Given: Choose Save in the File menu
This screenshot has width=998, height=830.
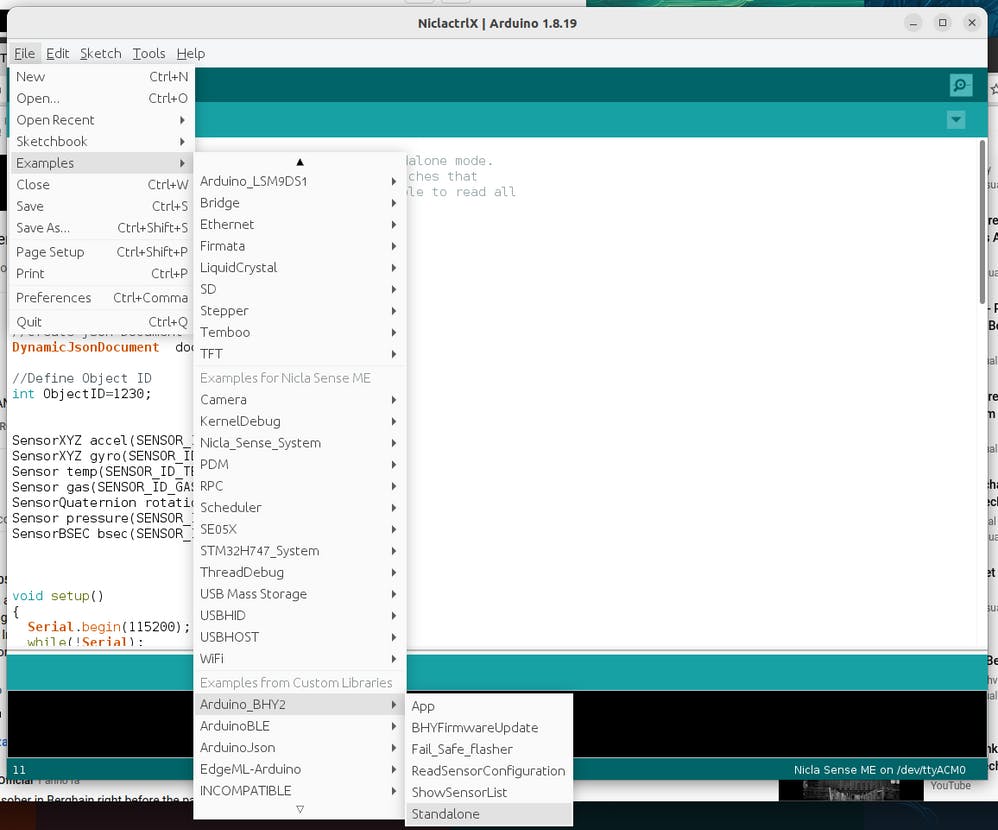Looking at the screenshot, I should pyautogui.click(x=102, y=206).
